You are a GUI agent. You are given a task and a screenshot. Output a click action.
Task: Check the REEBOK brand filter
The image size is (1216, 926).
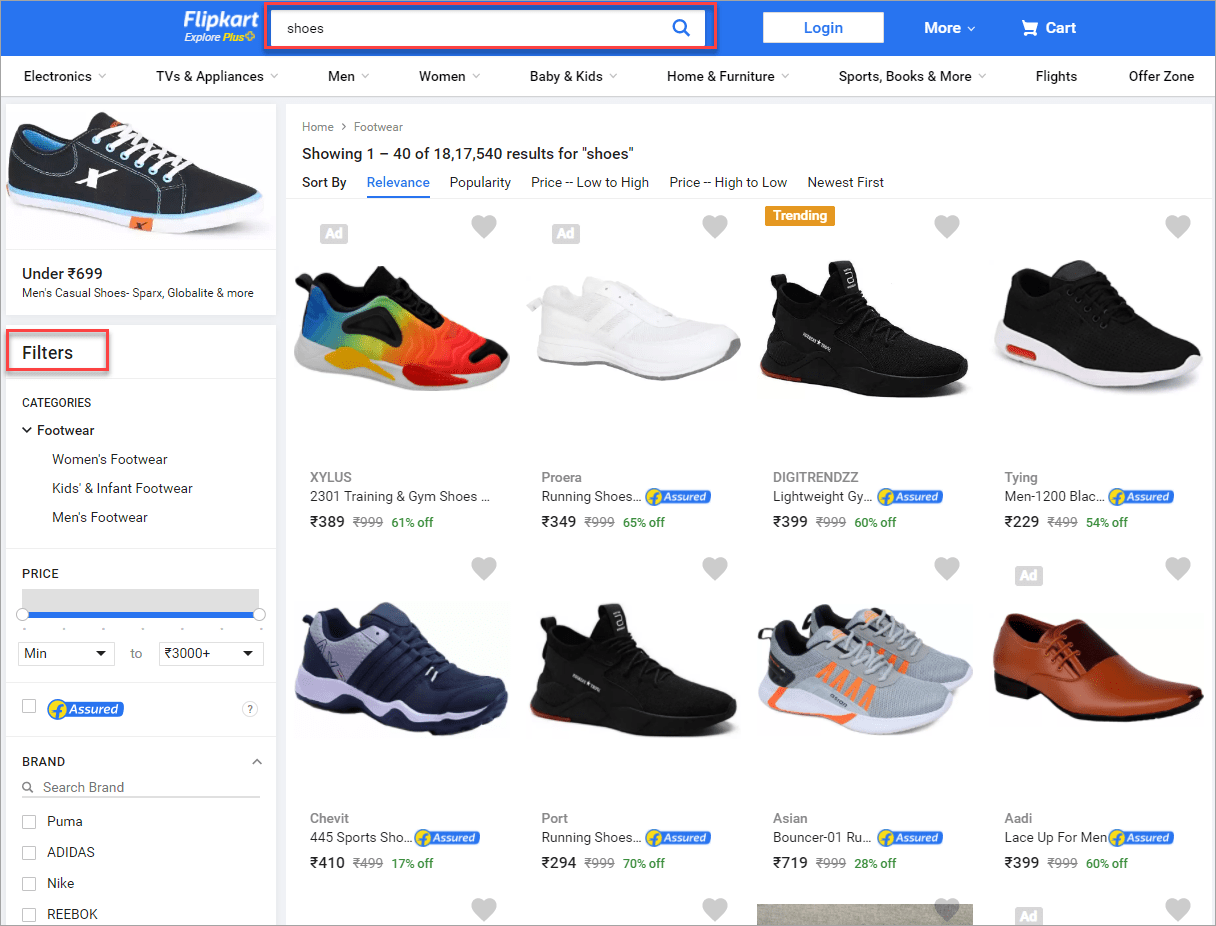click(29, 915)
